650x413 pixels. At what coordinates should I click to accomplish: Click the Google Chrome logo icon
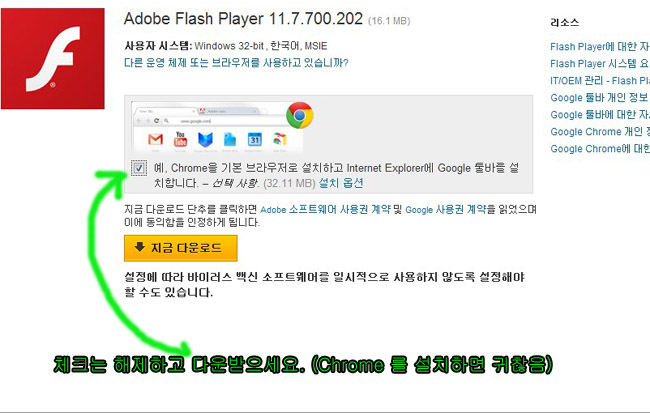(300, 115)
